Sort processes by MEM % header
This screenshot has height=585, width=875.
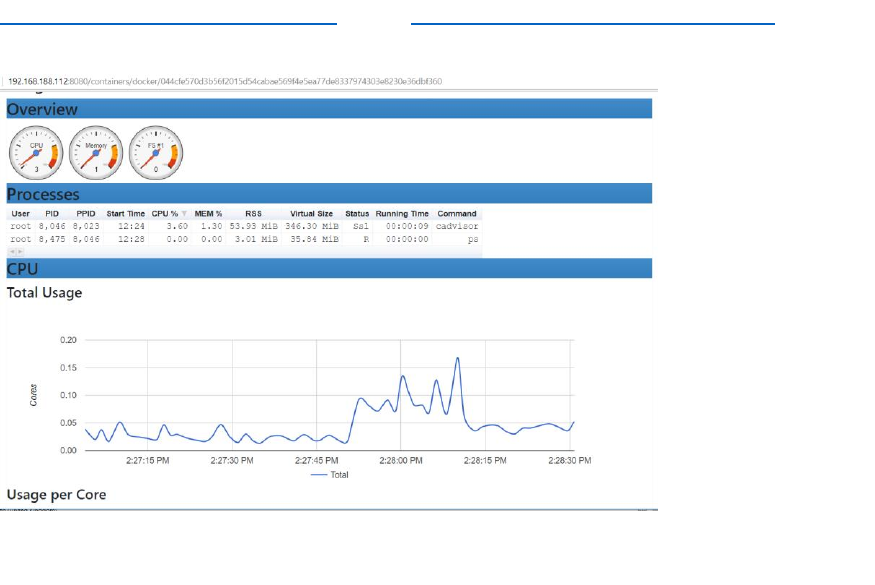click(x=208, y=214)
